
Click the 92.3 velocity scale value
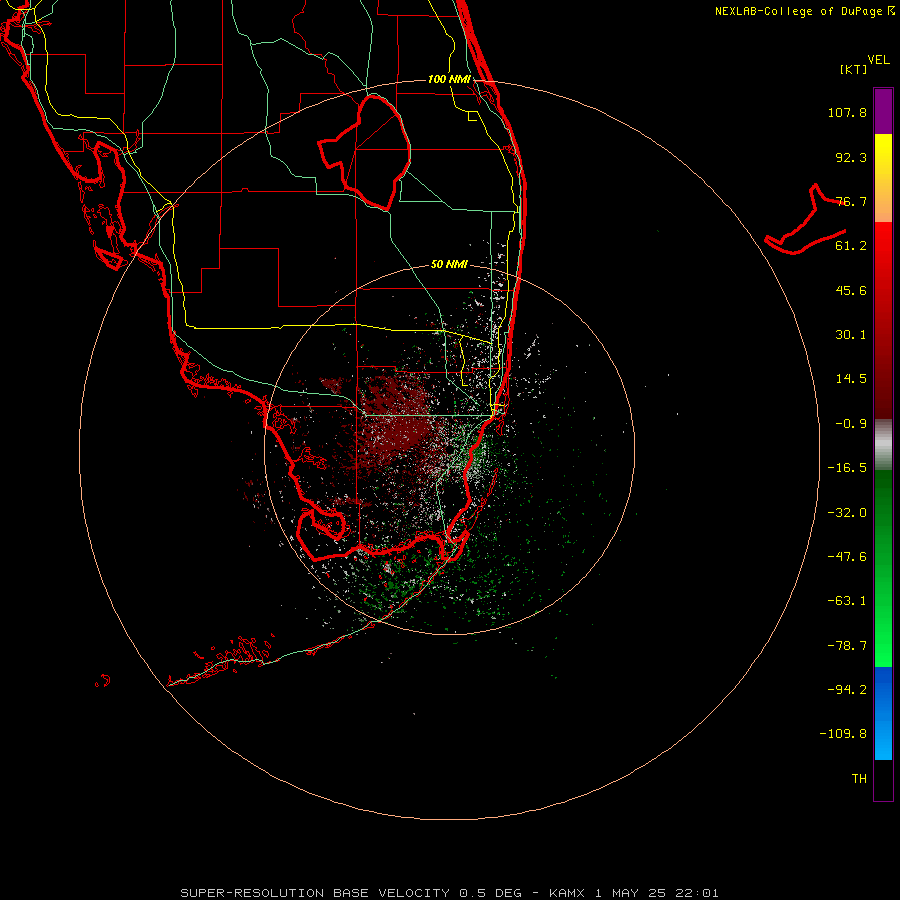851,157
